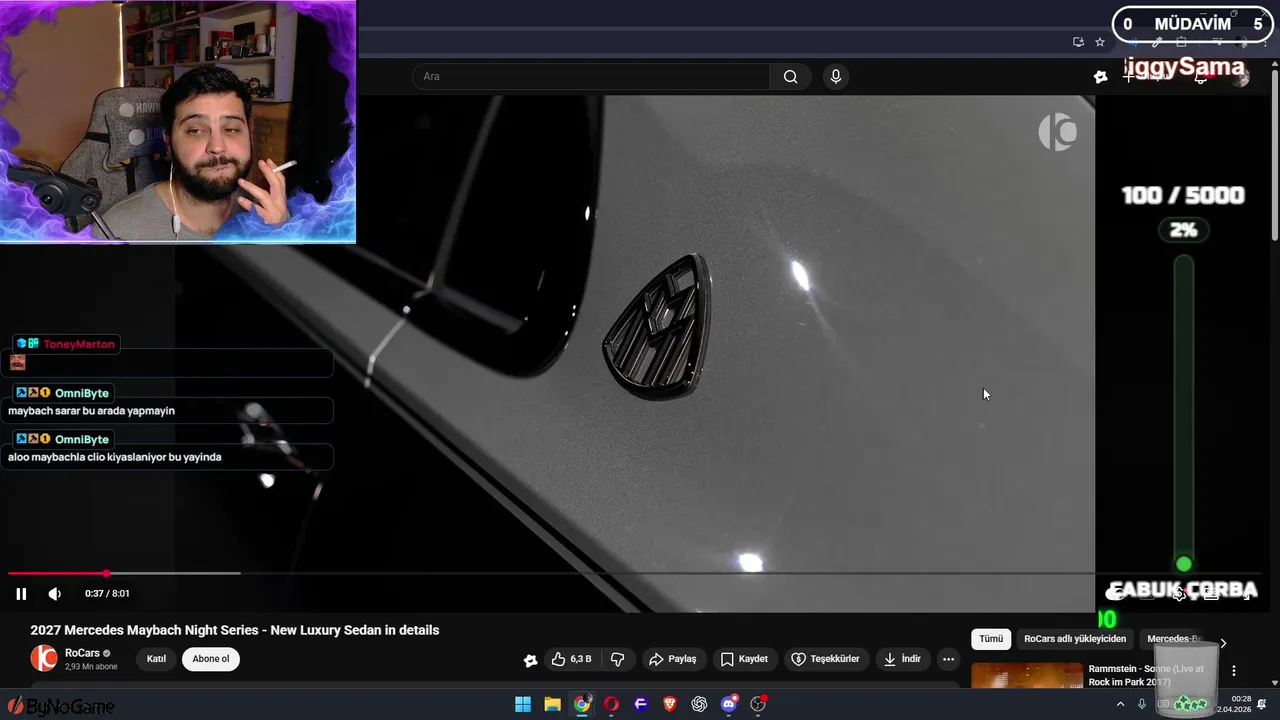Screen dimensions: 1280x720
Task: Save the video with Kaydet button
Action: tap(744, 659)
